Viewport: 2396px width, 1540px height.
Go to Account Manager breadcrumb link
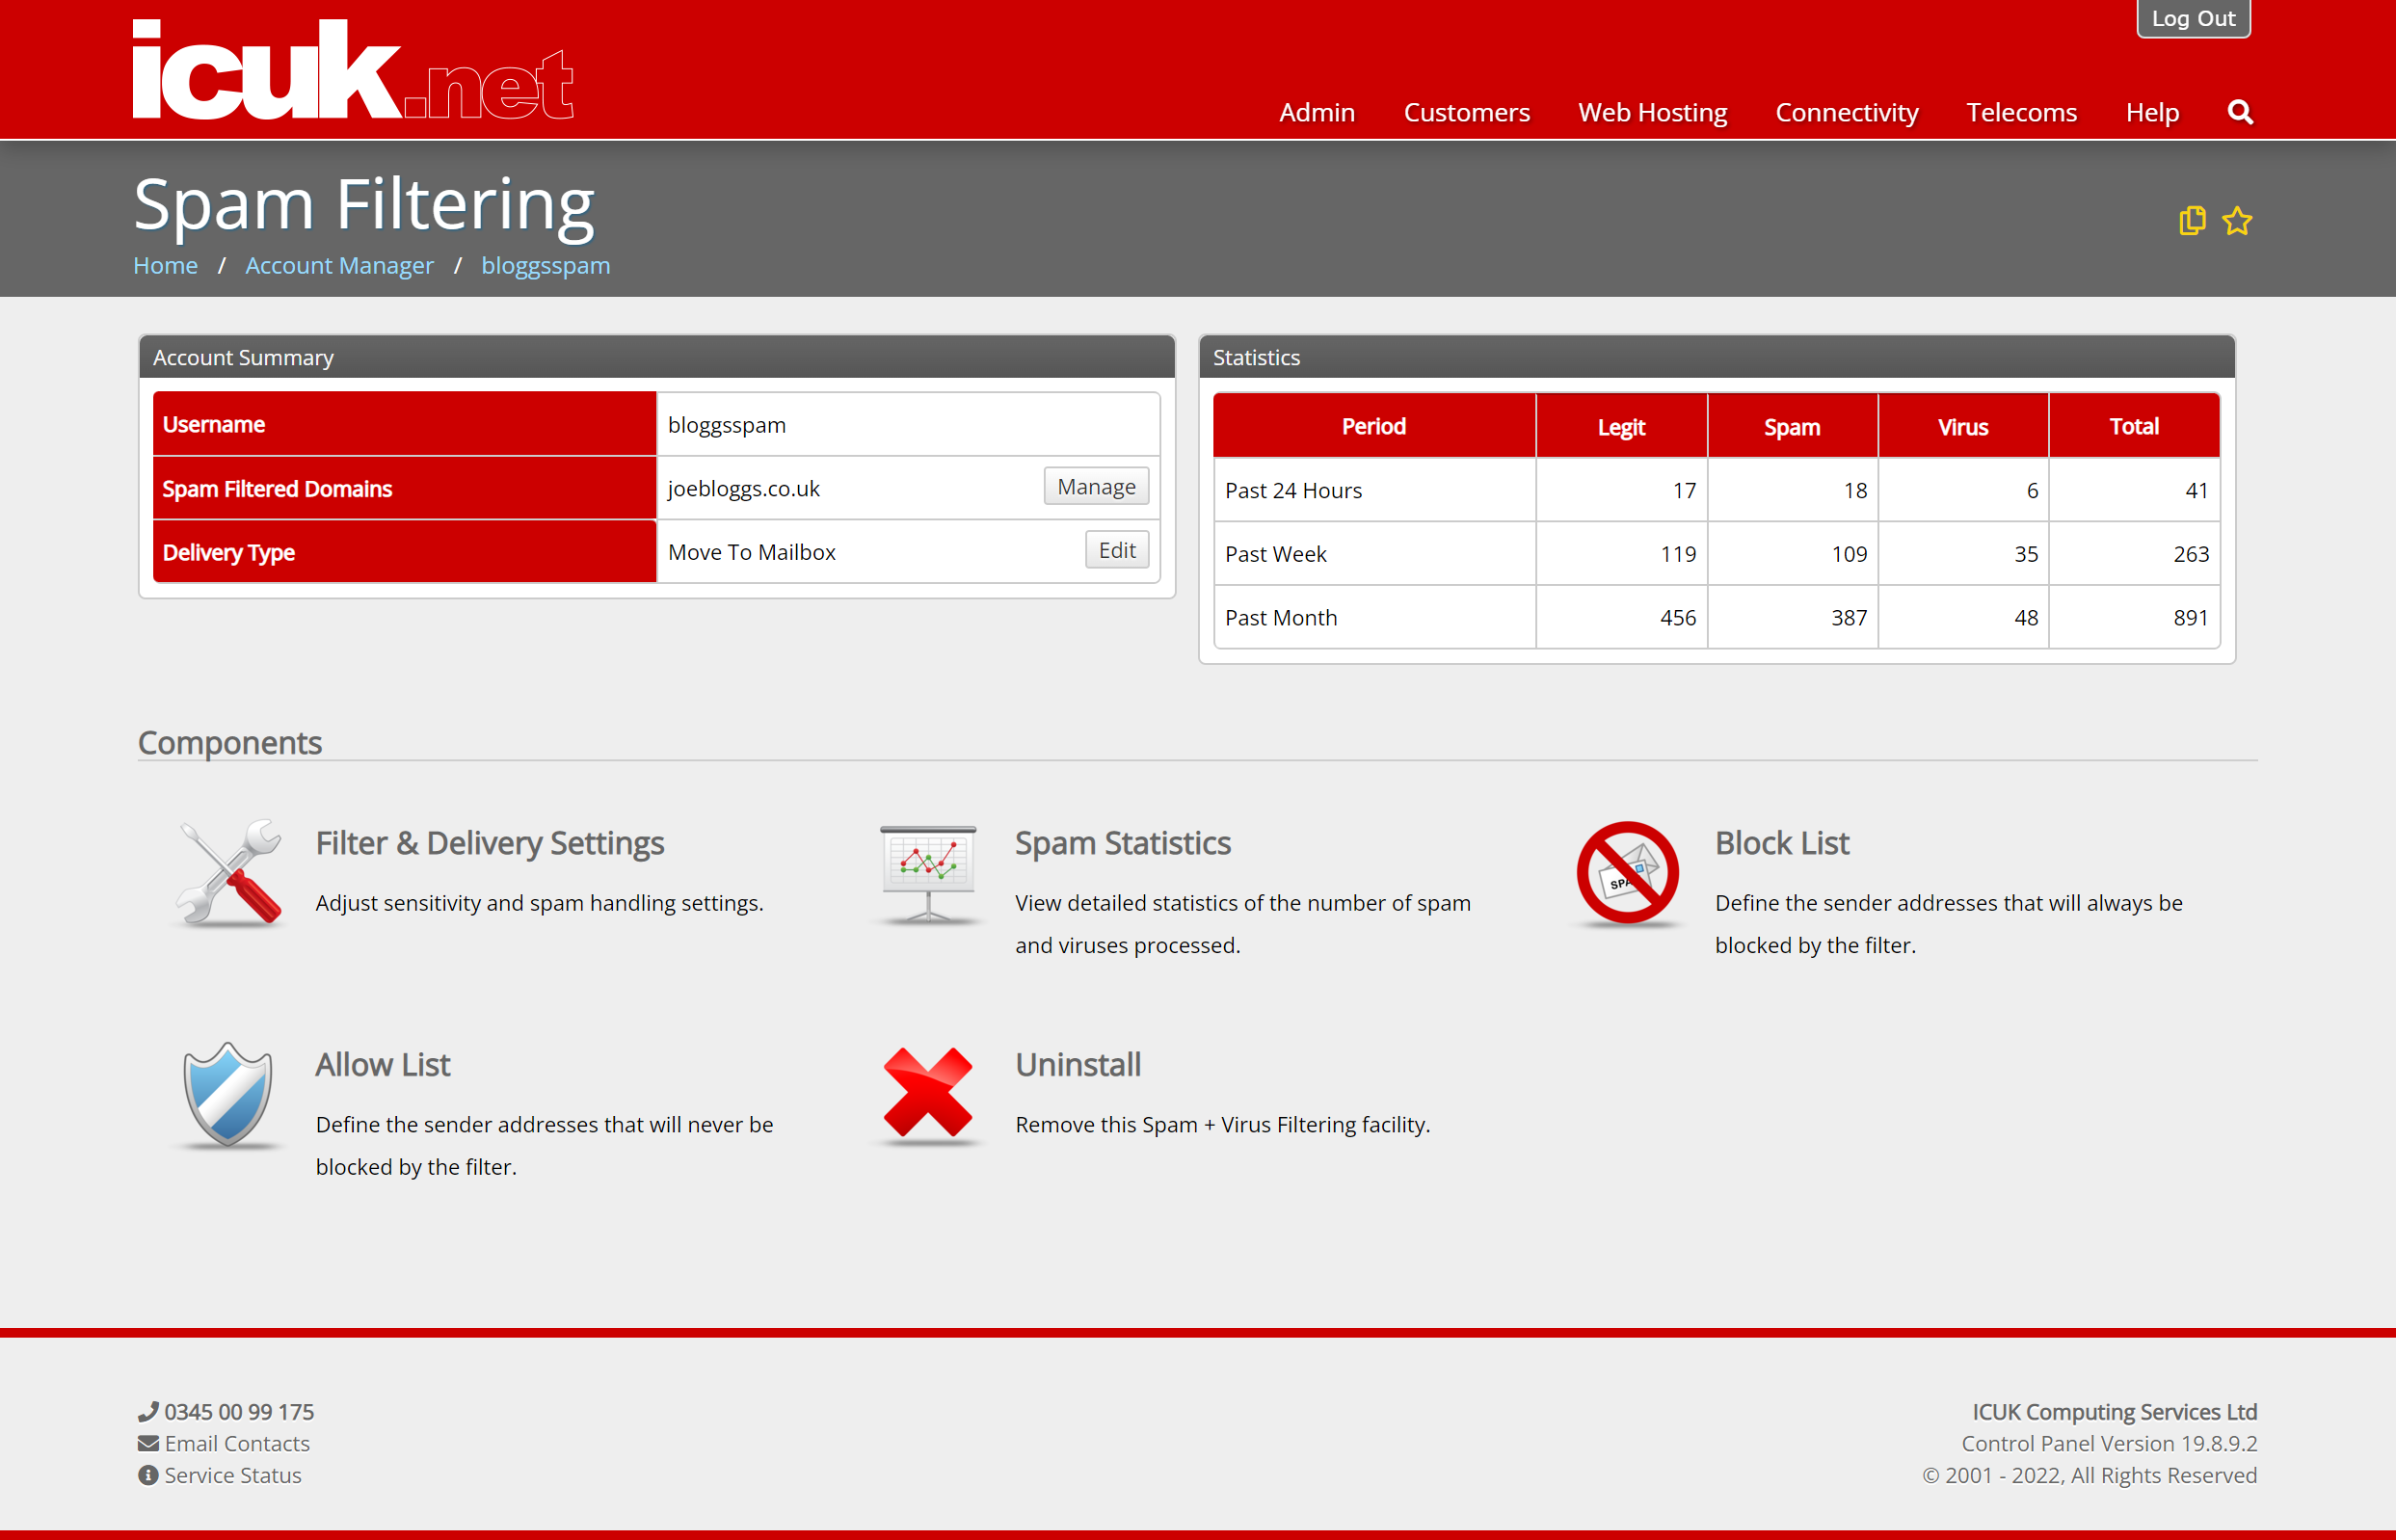(339, 265)
